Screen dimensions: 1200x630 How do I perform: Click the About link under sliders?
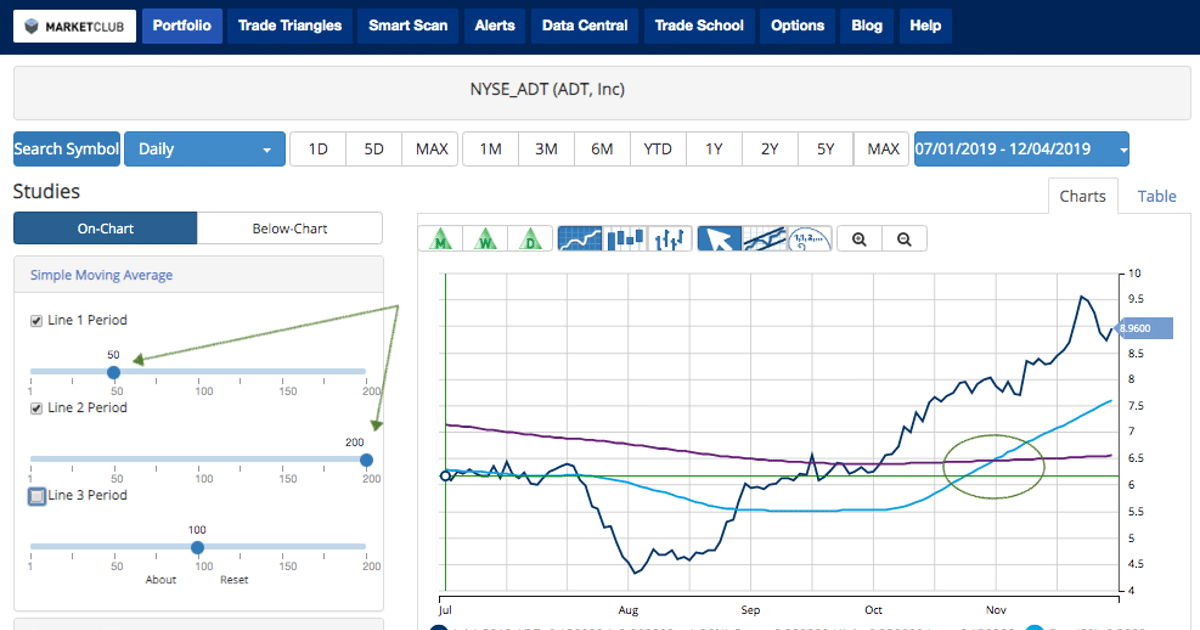point(161,580)
